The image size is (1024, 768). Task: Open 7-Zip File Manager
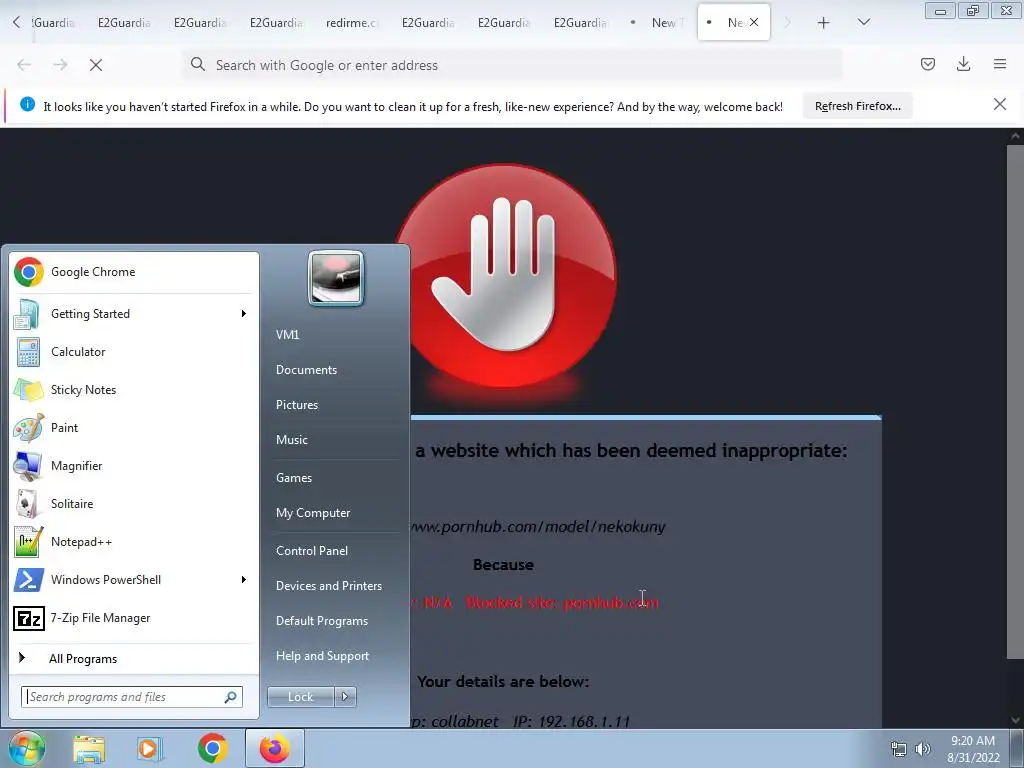pyautogui.click(x=134, y=618)
